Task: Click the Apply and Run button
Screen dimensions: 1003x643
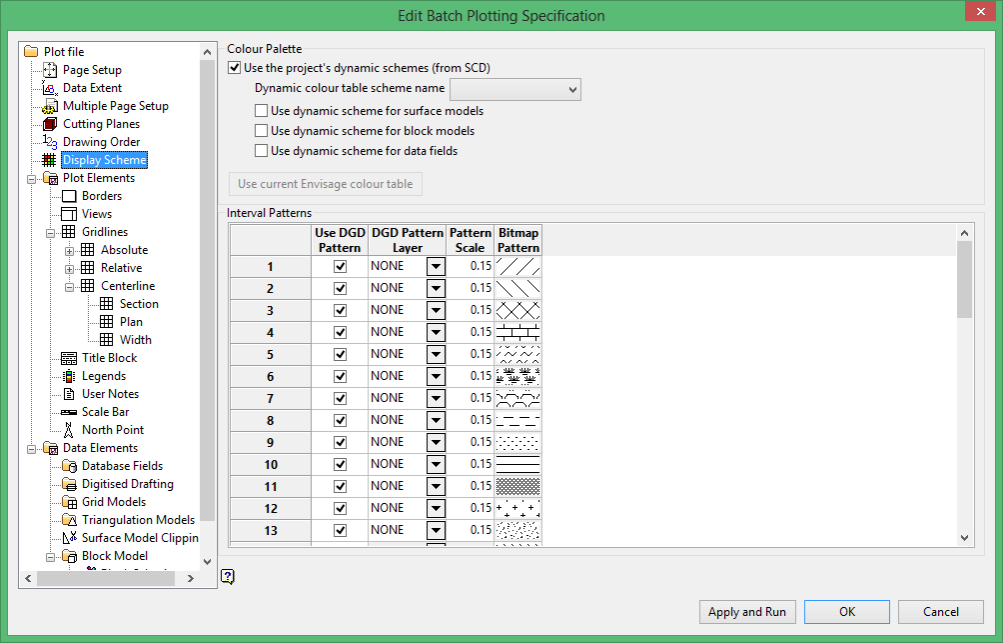Action: click(x=747, y=612)
